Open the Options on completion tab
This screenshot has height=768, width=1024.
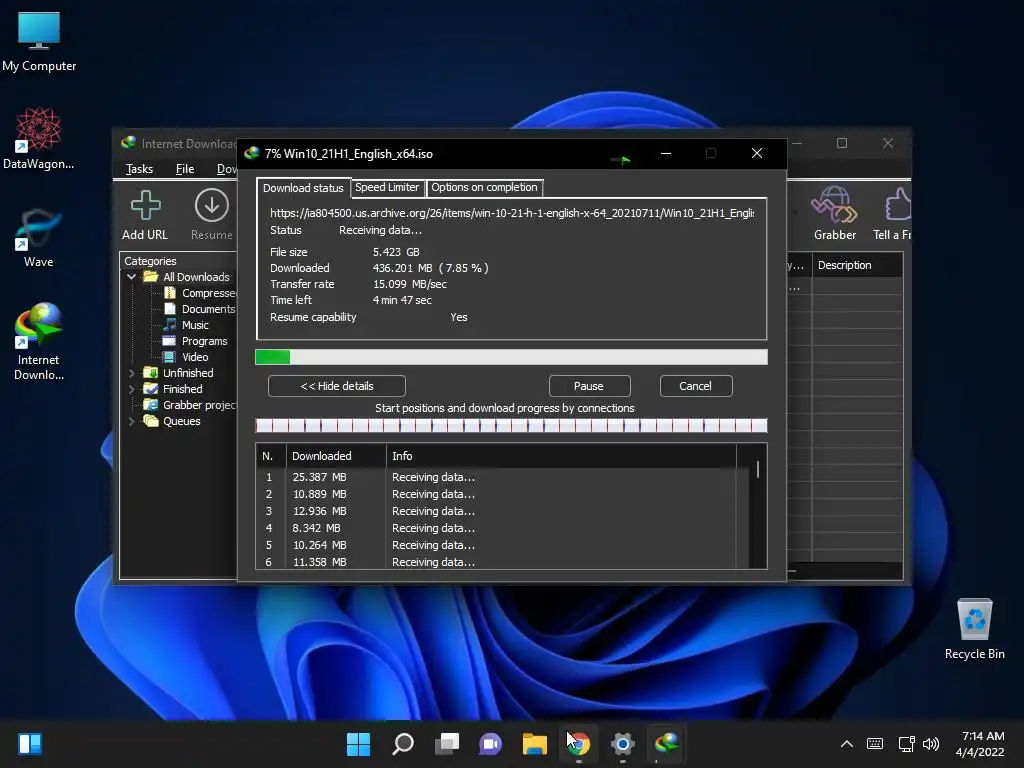coord(484,187)
